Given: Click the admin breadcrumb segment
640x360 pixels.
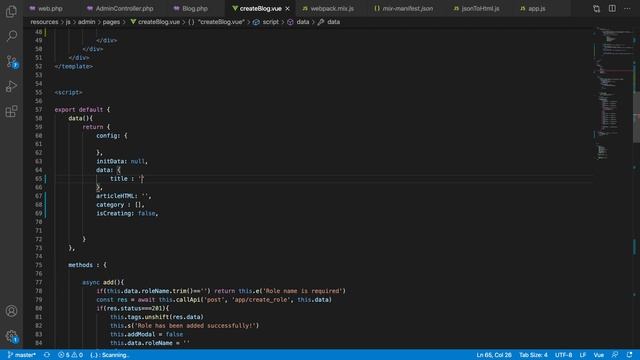Looking at the screenshot, I should (87, 22).
